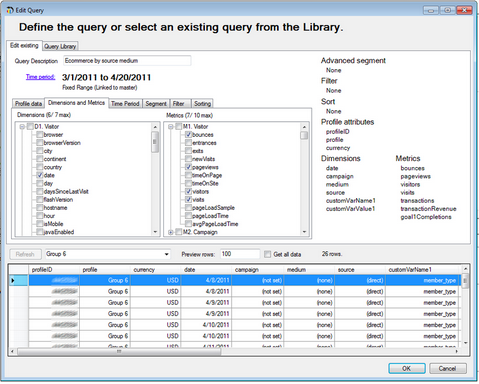Select the D1. Visitor tree item label

tap(47, 127)
